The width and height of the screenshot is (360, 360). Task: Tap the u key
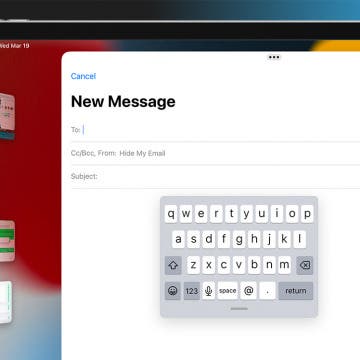pyautogui.click(x=262, y=214)
